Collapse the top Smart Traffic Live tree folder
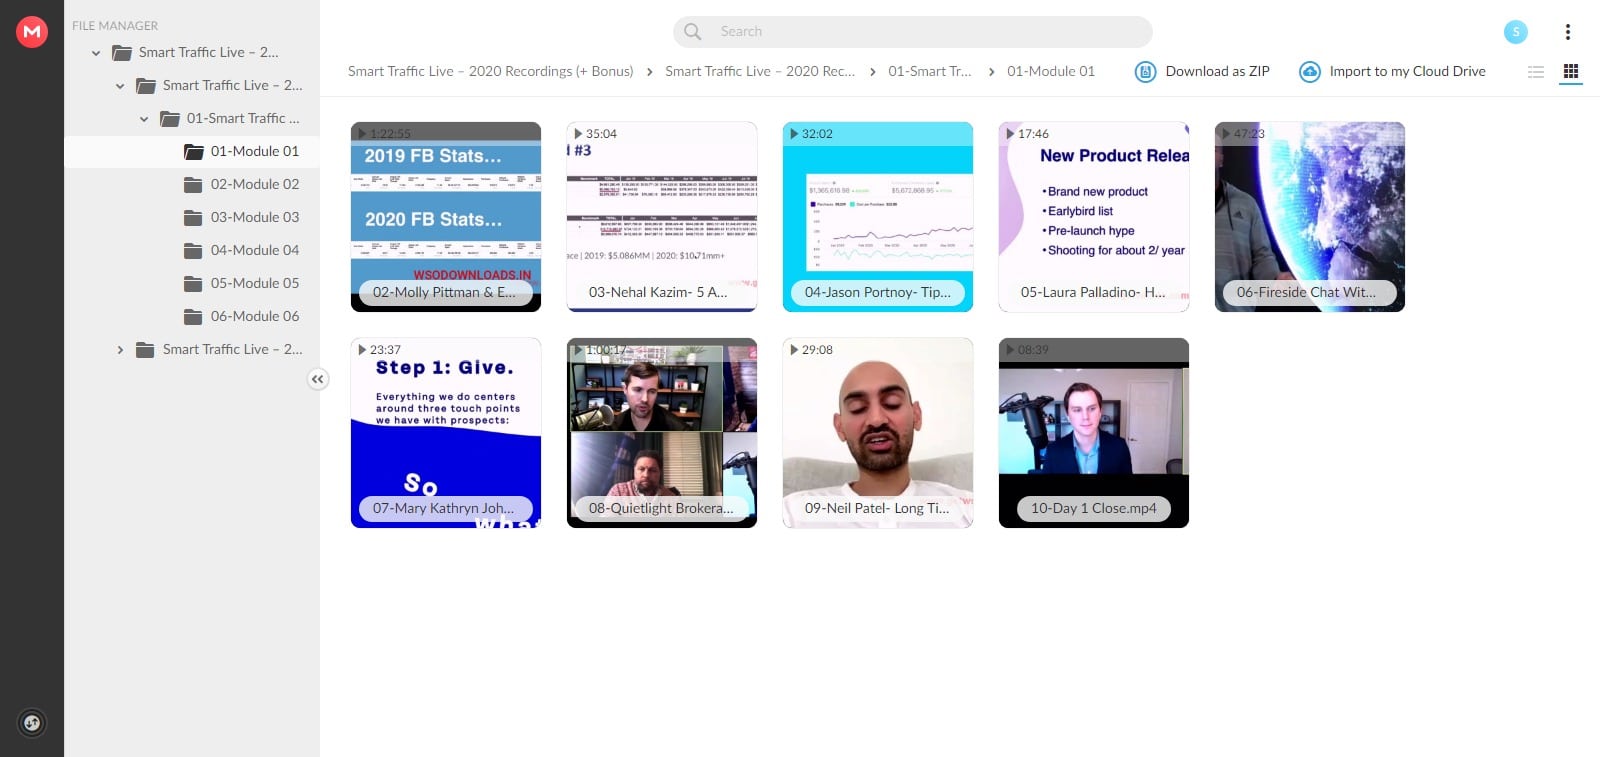 pos(96,53)
